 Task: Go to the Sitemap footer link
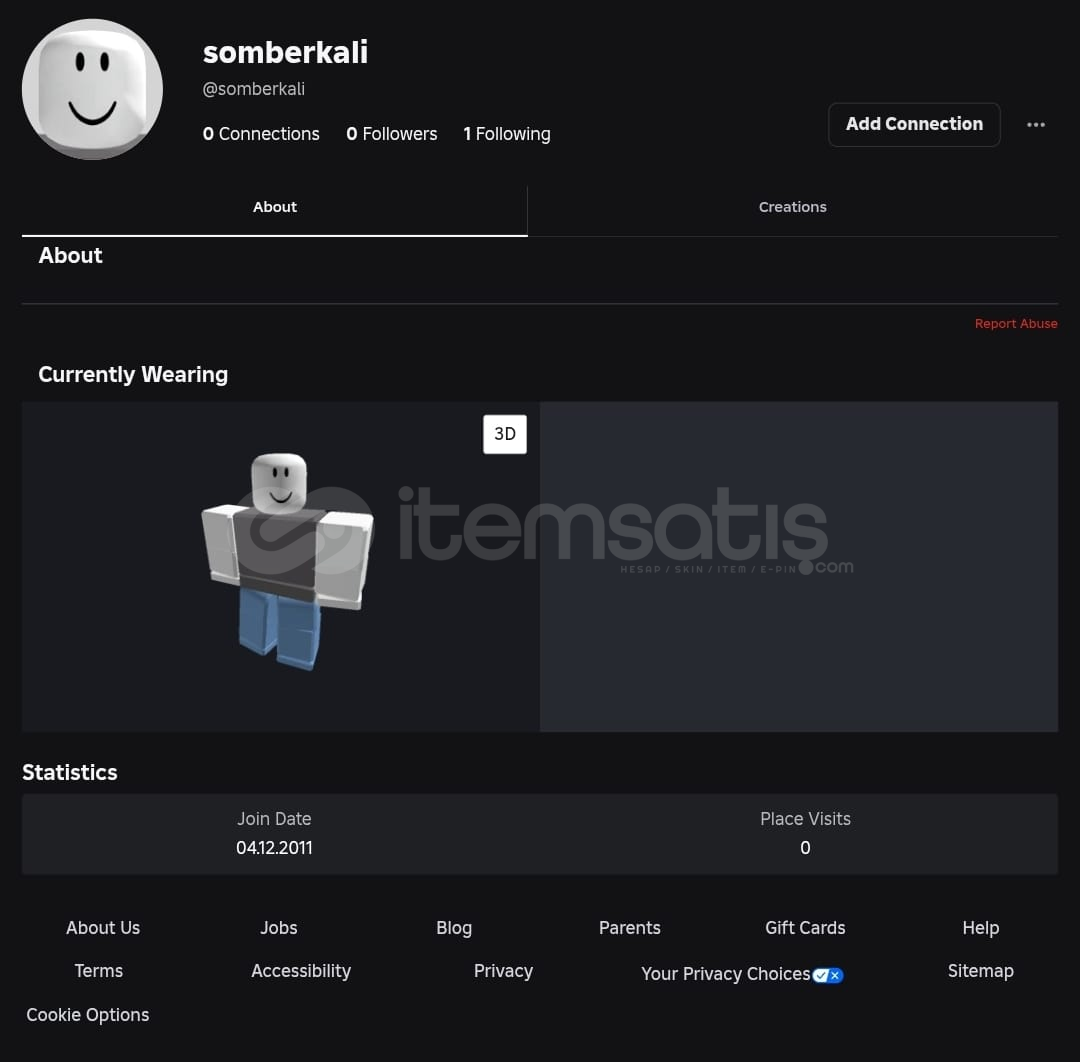(980, 970)
